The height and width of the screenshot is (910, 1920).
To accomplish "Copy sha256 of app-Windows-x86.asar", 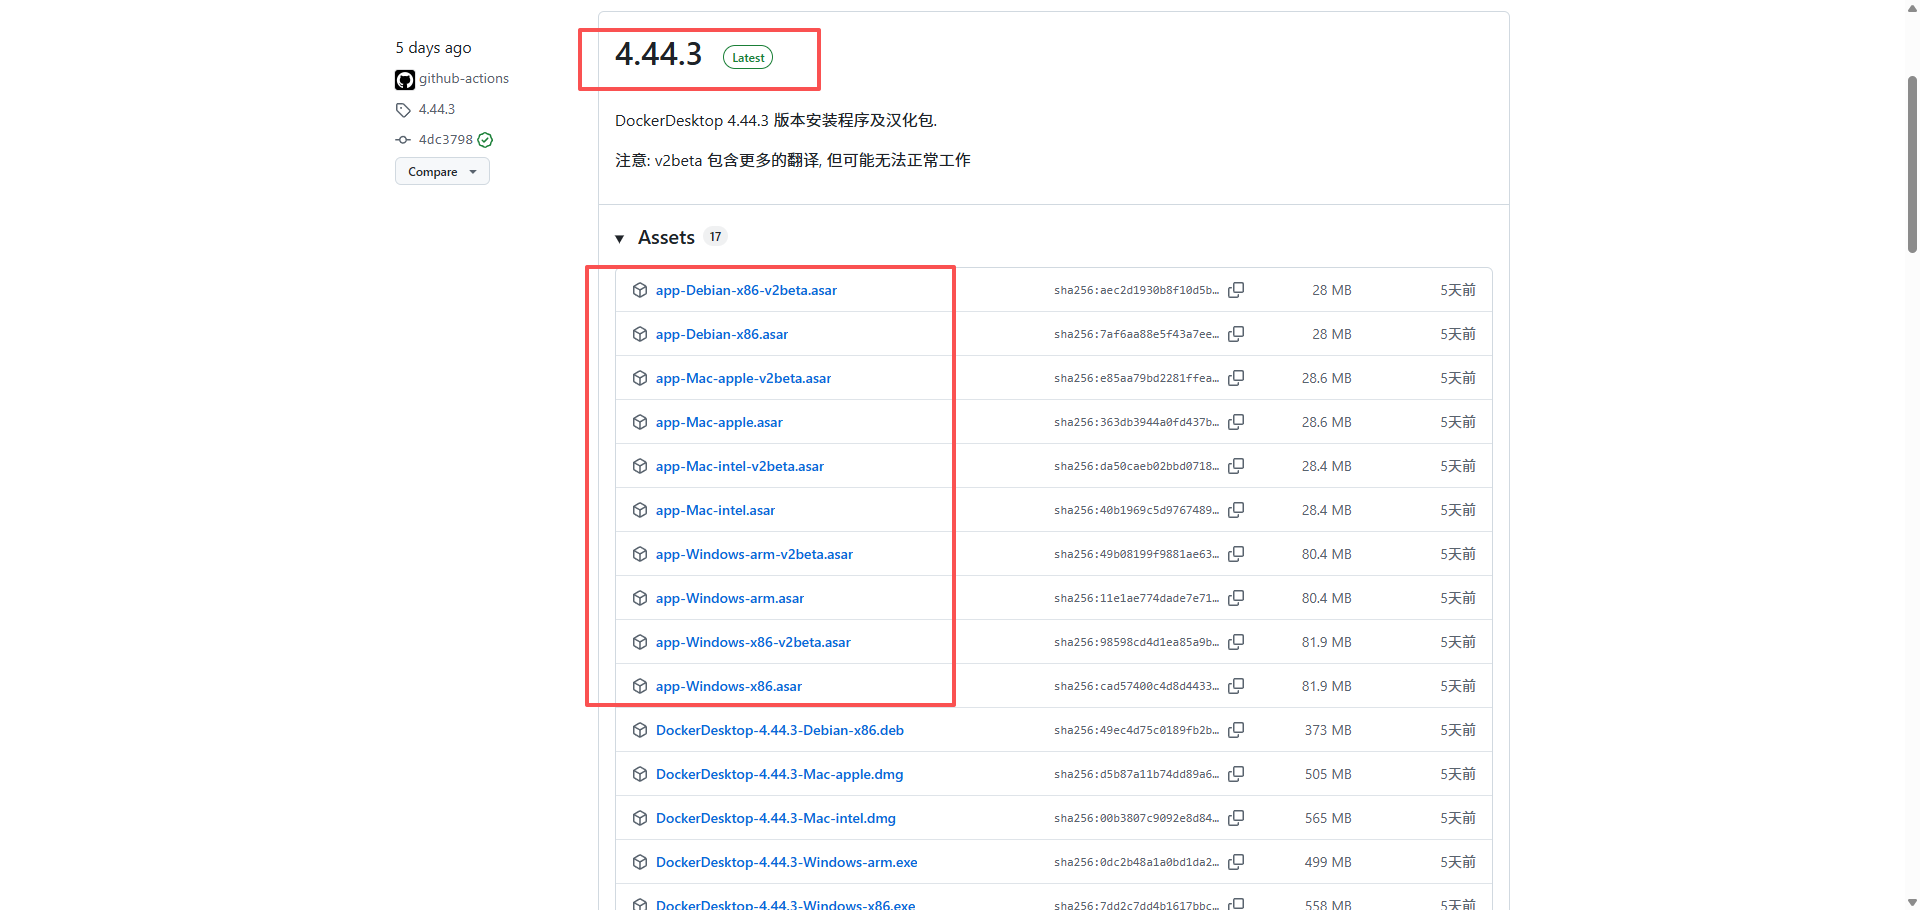I will [1236, 686].
